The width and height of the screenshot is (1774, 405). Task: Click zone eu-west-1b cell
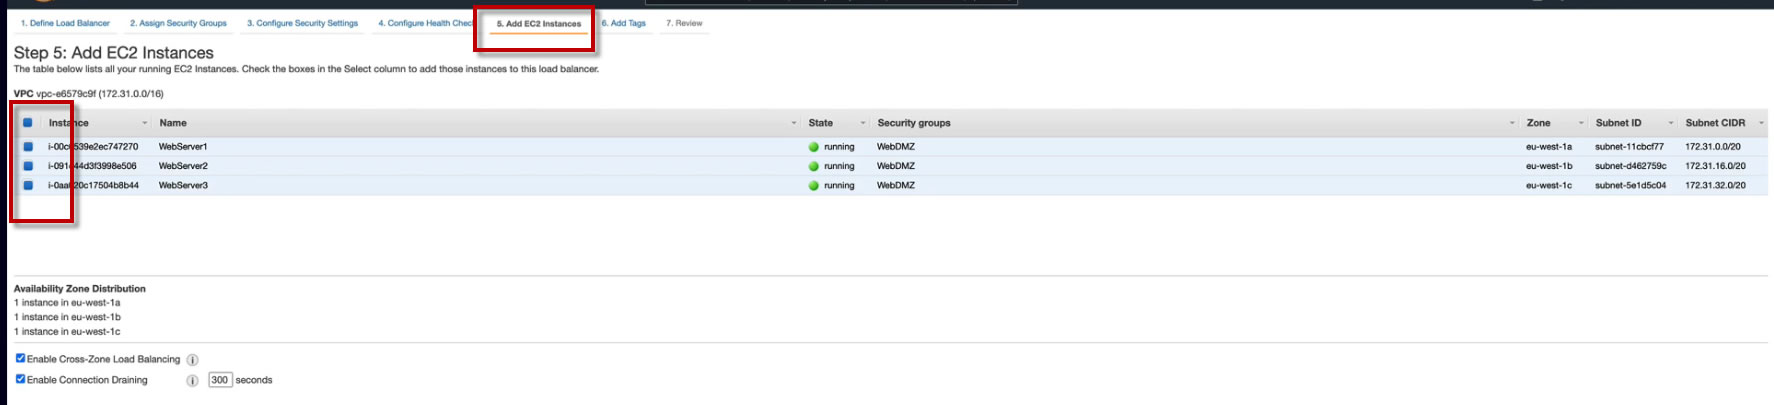point(1548,166)
